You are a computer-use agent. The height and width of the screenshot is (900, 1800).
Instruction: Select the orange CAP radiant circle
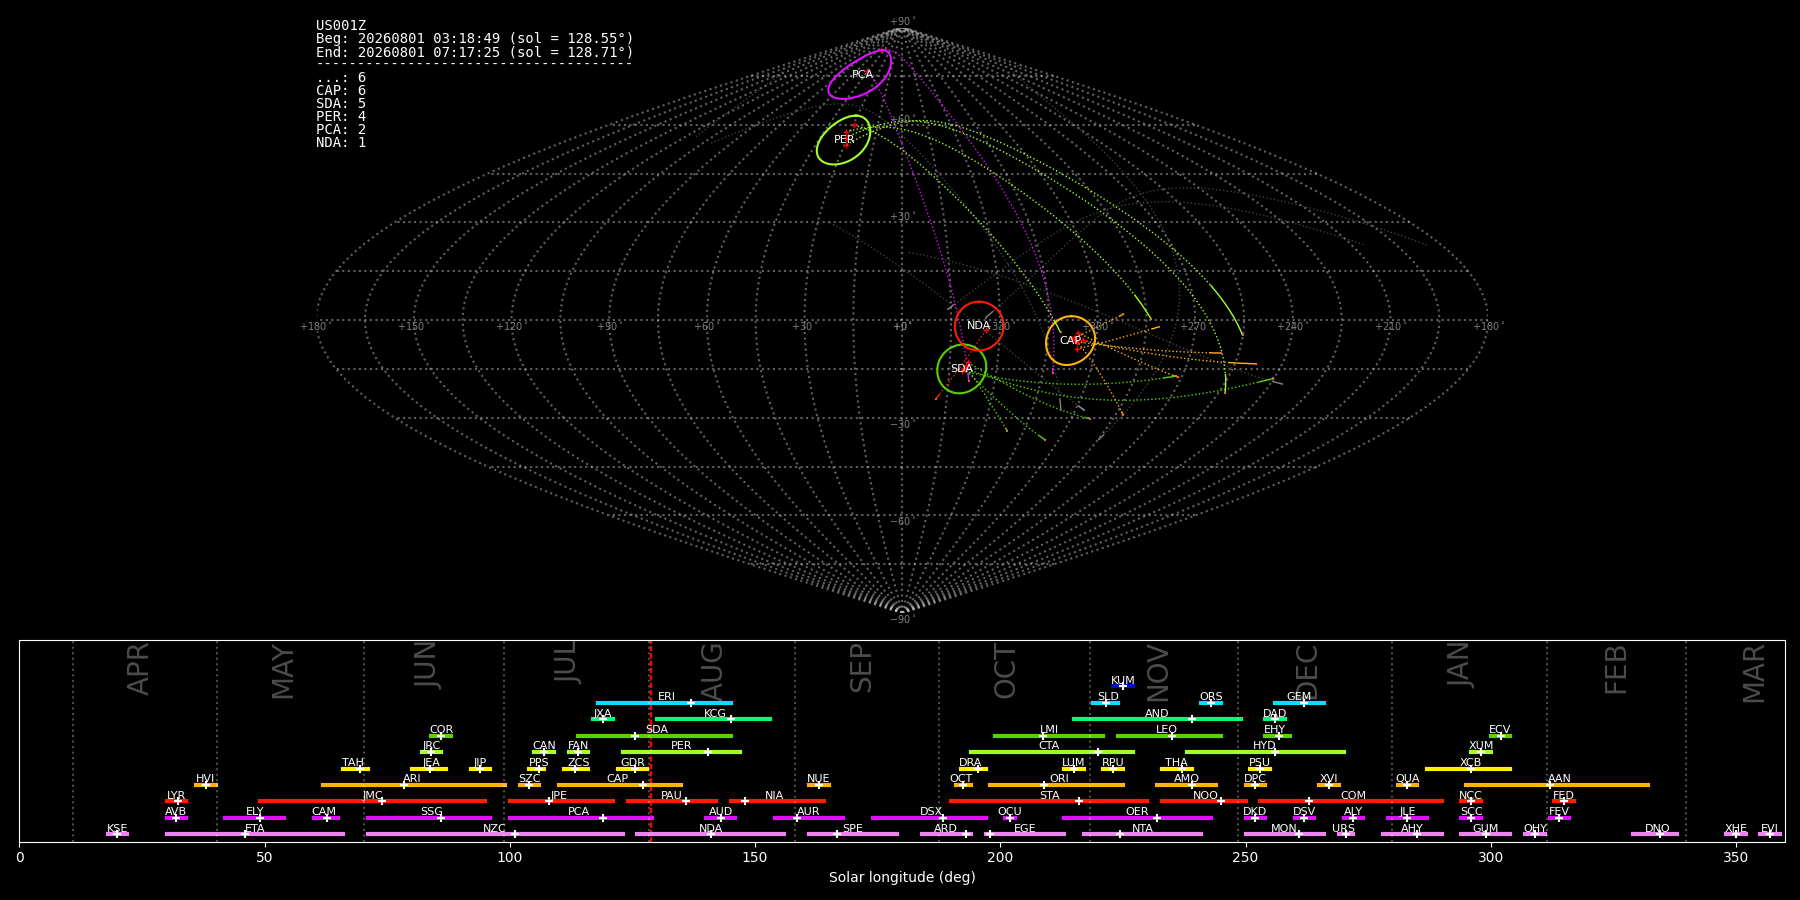point(1071,341)
